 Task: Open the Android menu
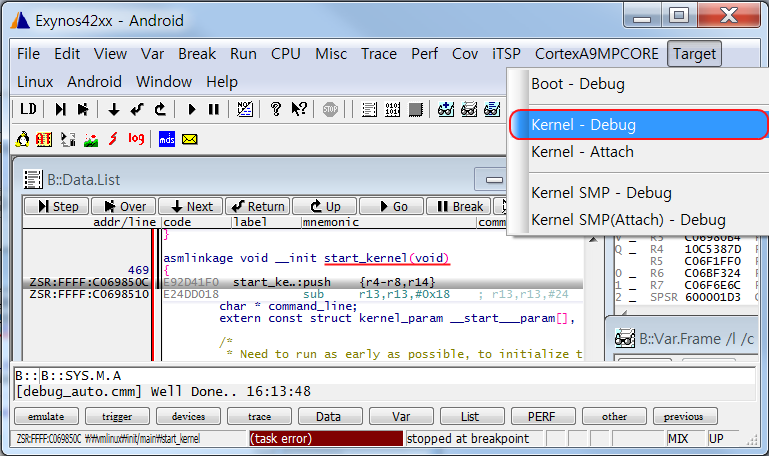pyautogui.click(x=94, y=81)
